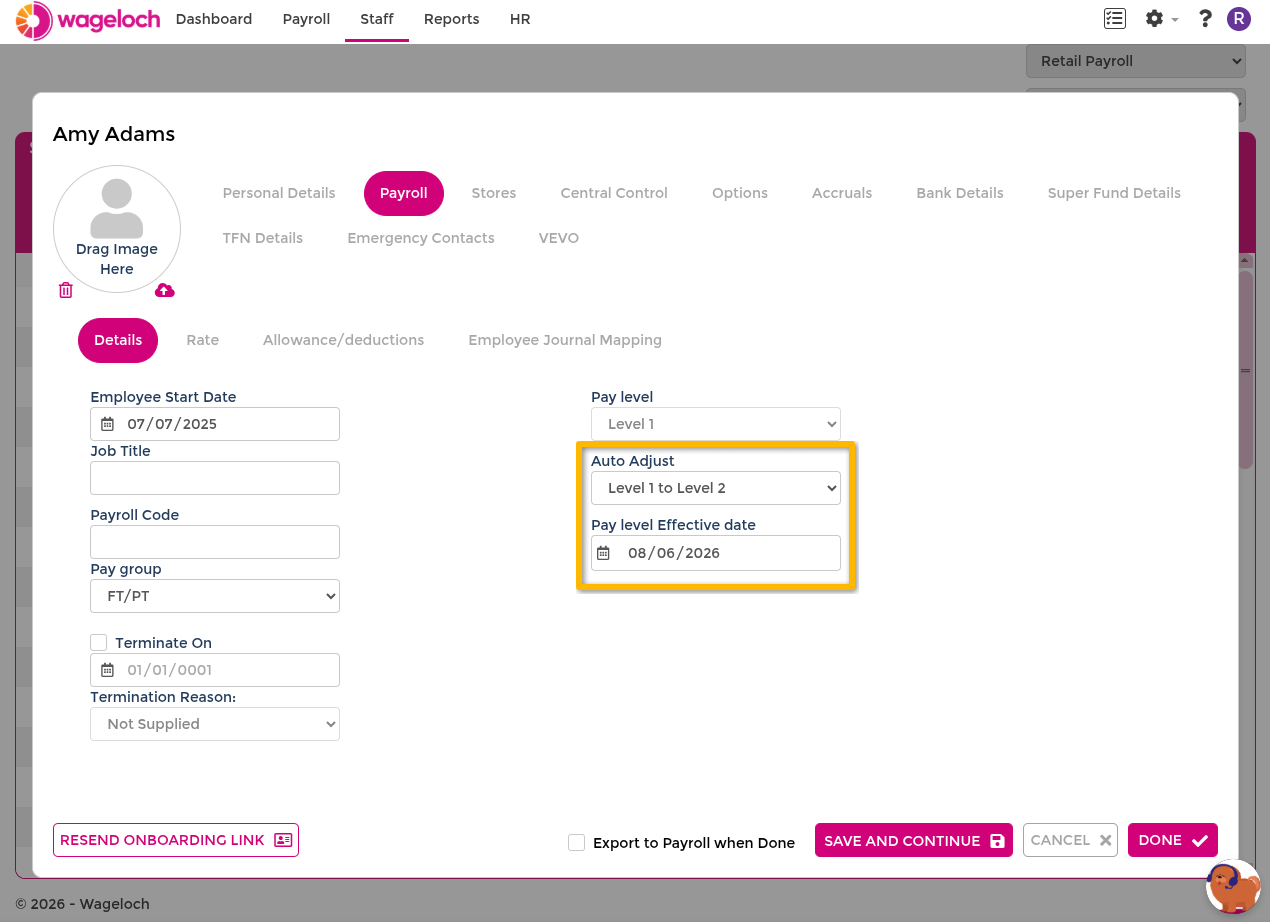Click the Drag Image Here avatar placeholder
This screenshot has width=1270, height=922.
point(117,229)
